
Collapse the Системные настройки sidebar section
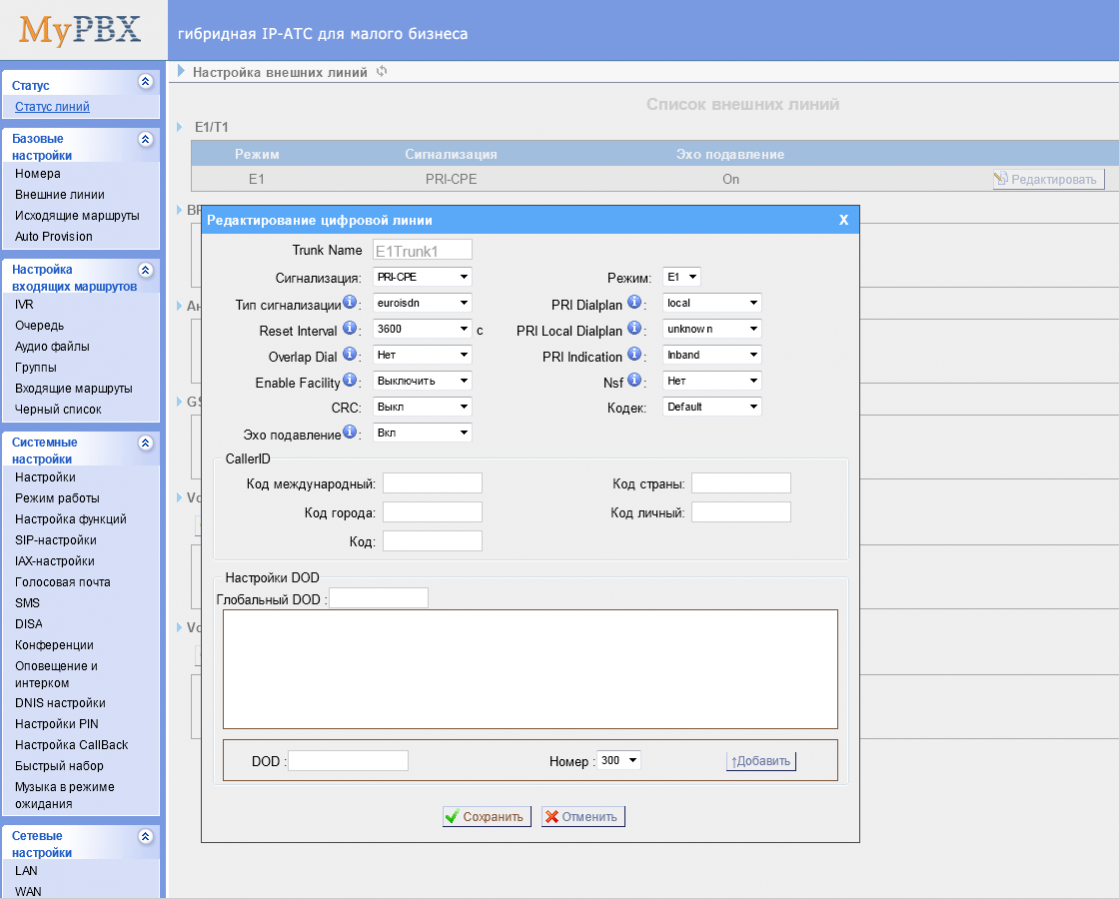(145, 442)
